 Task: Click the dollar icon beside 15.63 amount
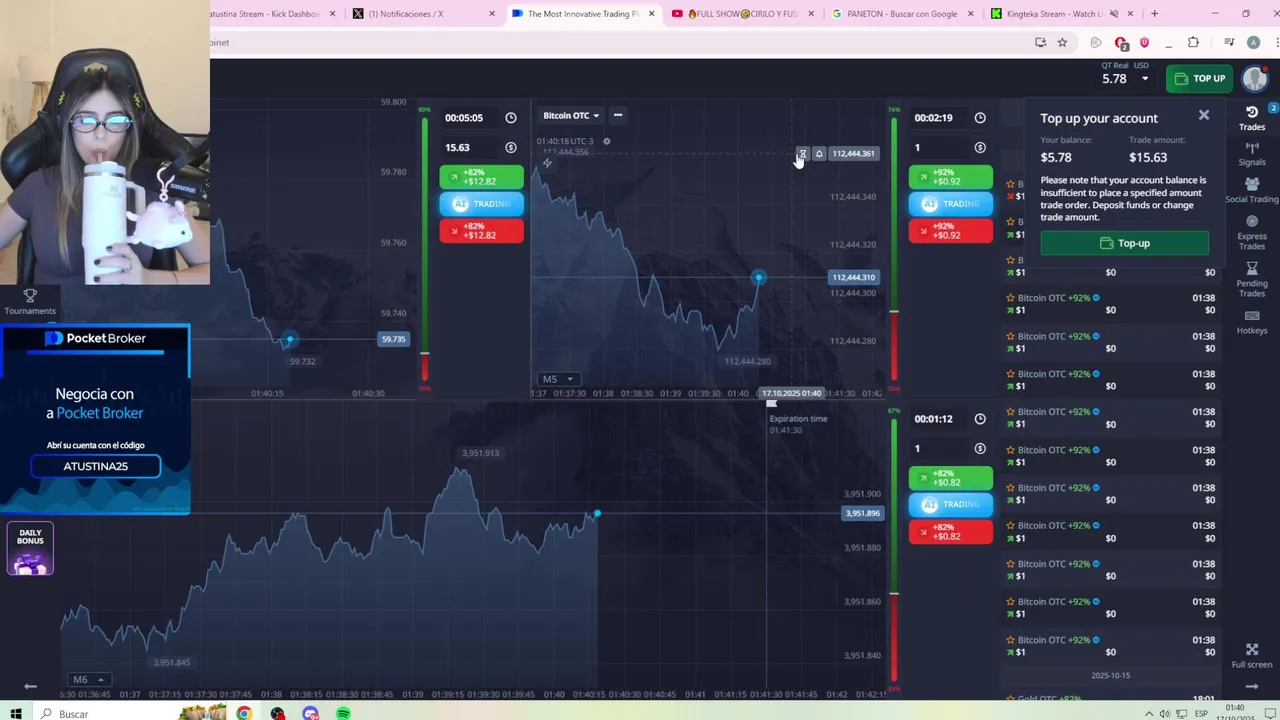coord(511,148)
